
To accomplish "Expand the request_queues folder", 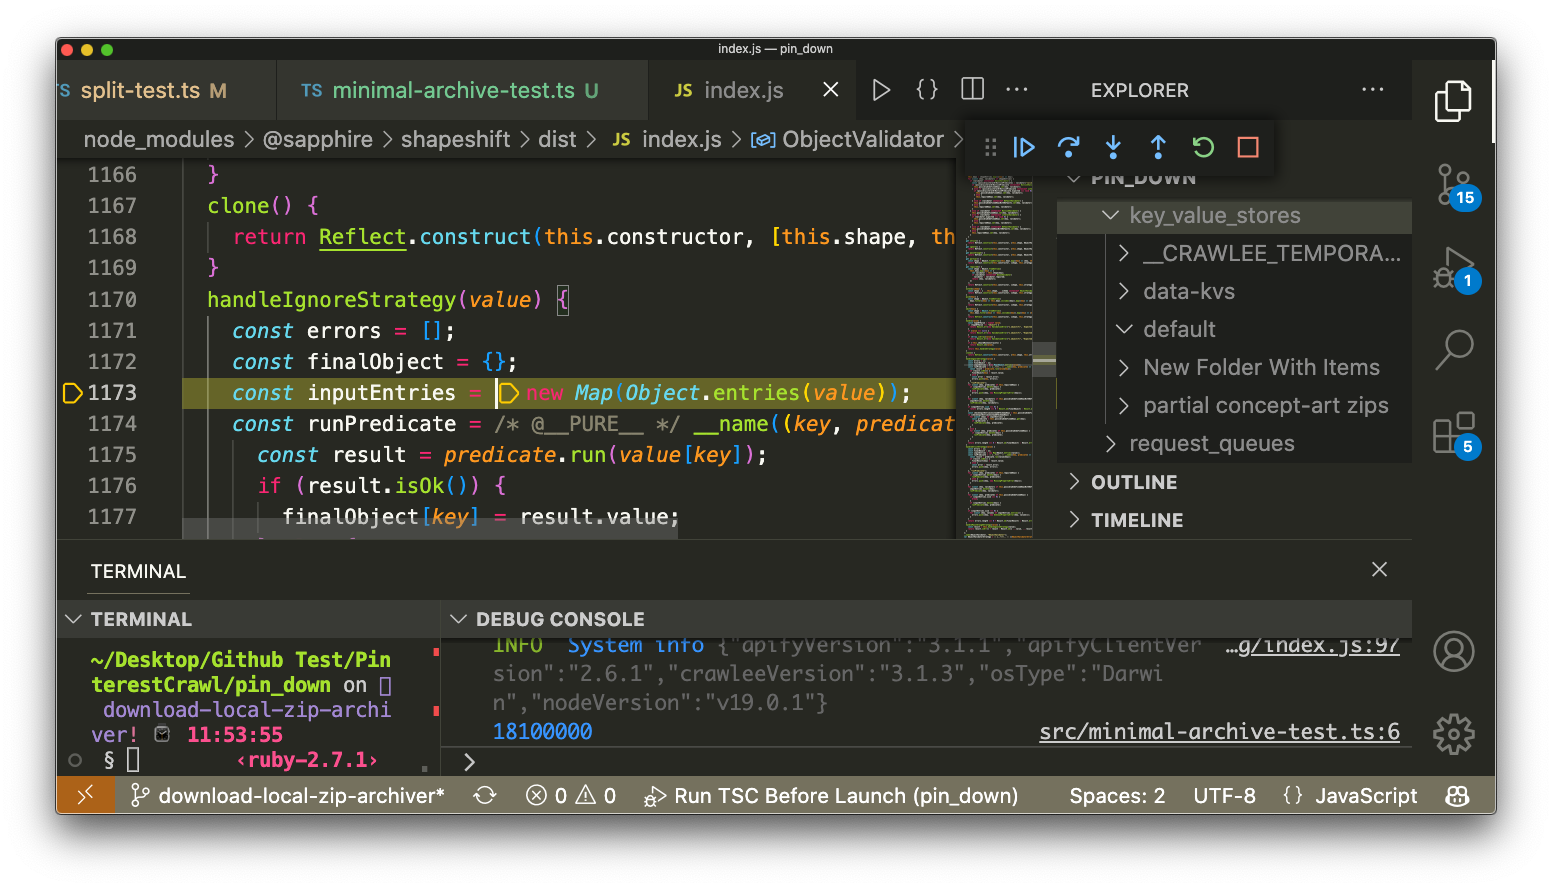I will click(1234, 443).
